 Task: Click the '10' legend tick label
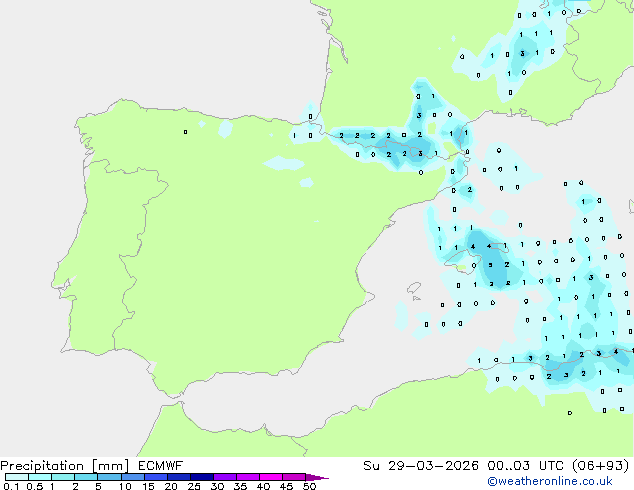pyautogui.click(x=125, y=486)
